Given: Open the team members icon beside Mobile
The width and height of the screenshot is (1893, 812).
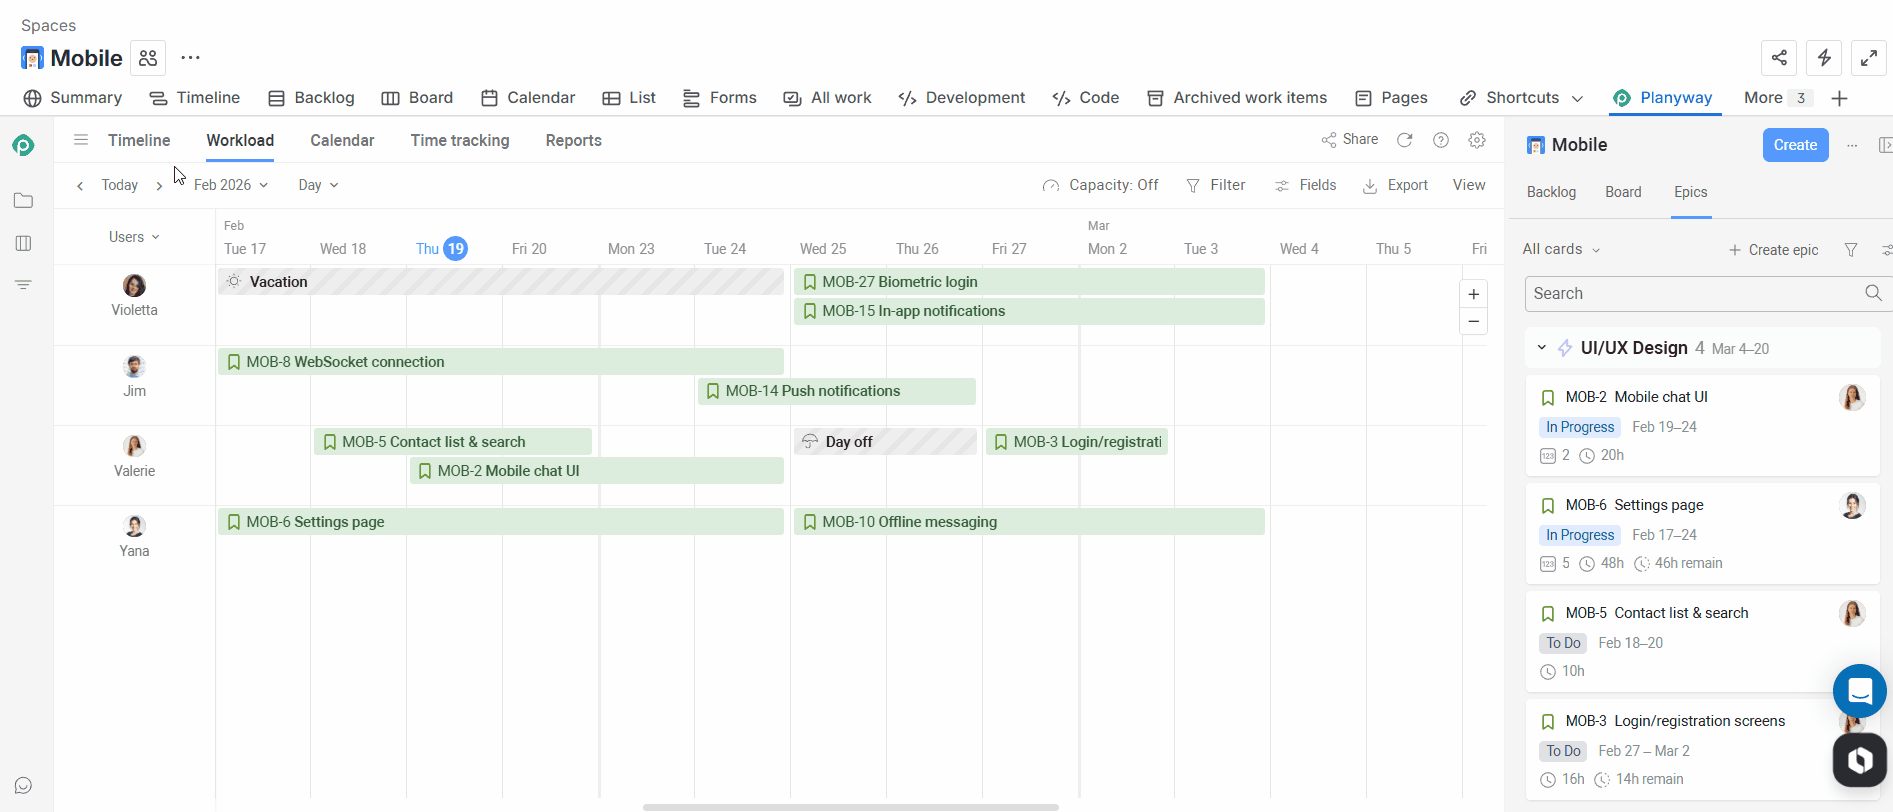Looking at the screenshot, I should [x=148, y=58].
